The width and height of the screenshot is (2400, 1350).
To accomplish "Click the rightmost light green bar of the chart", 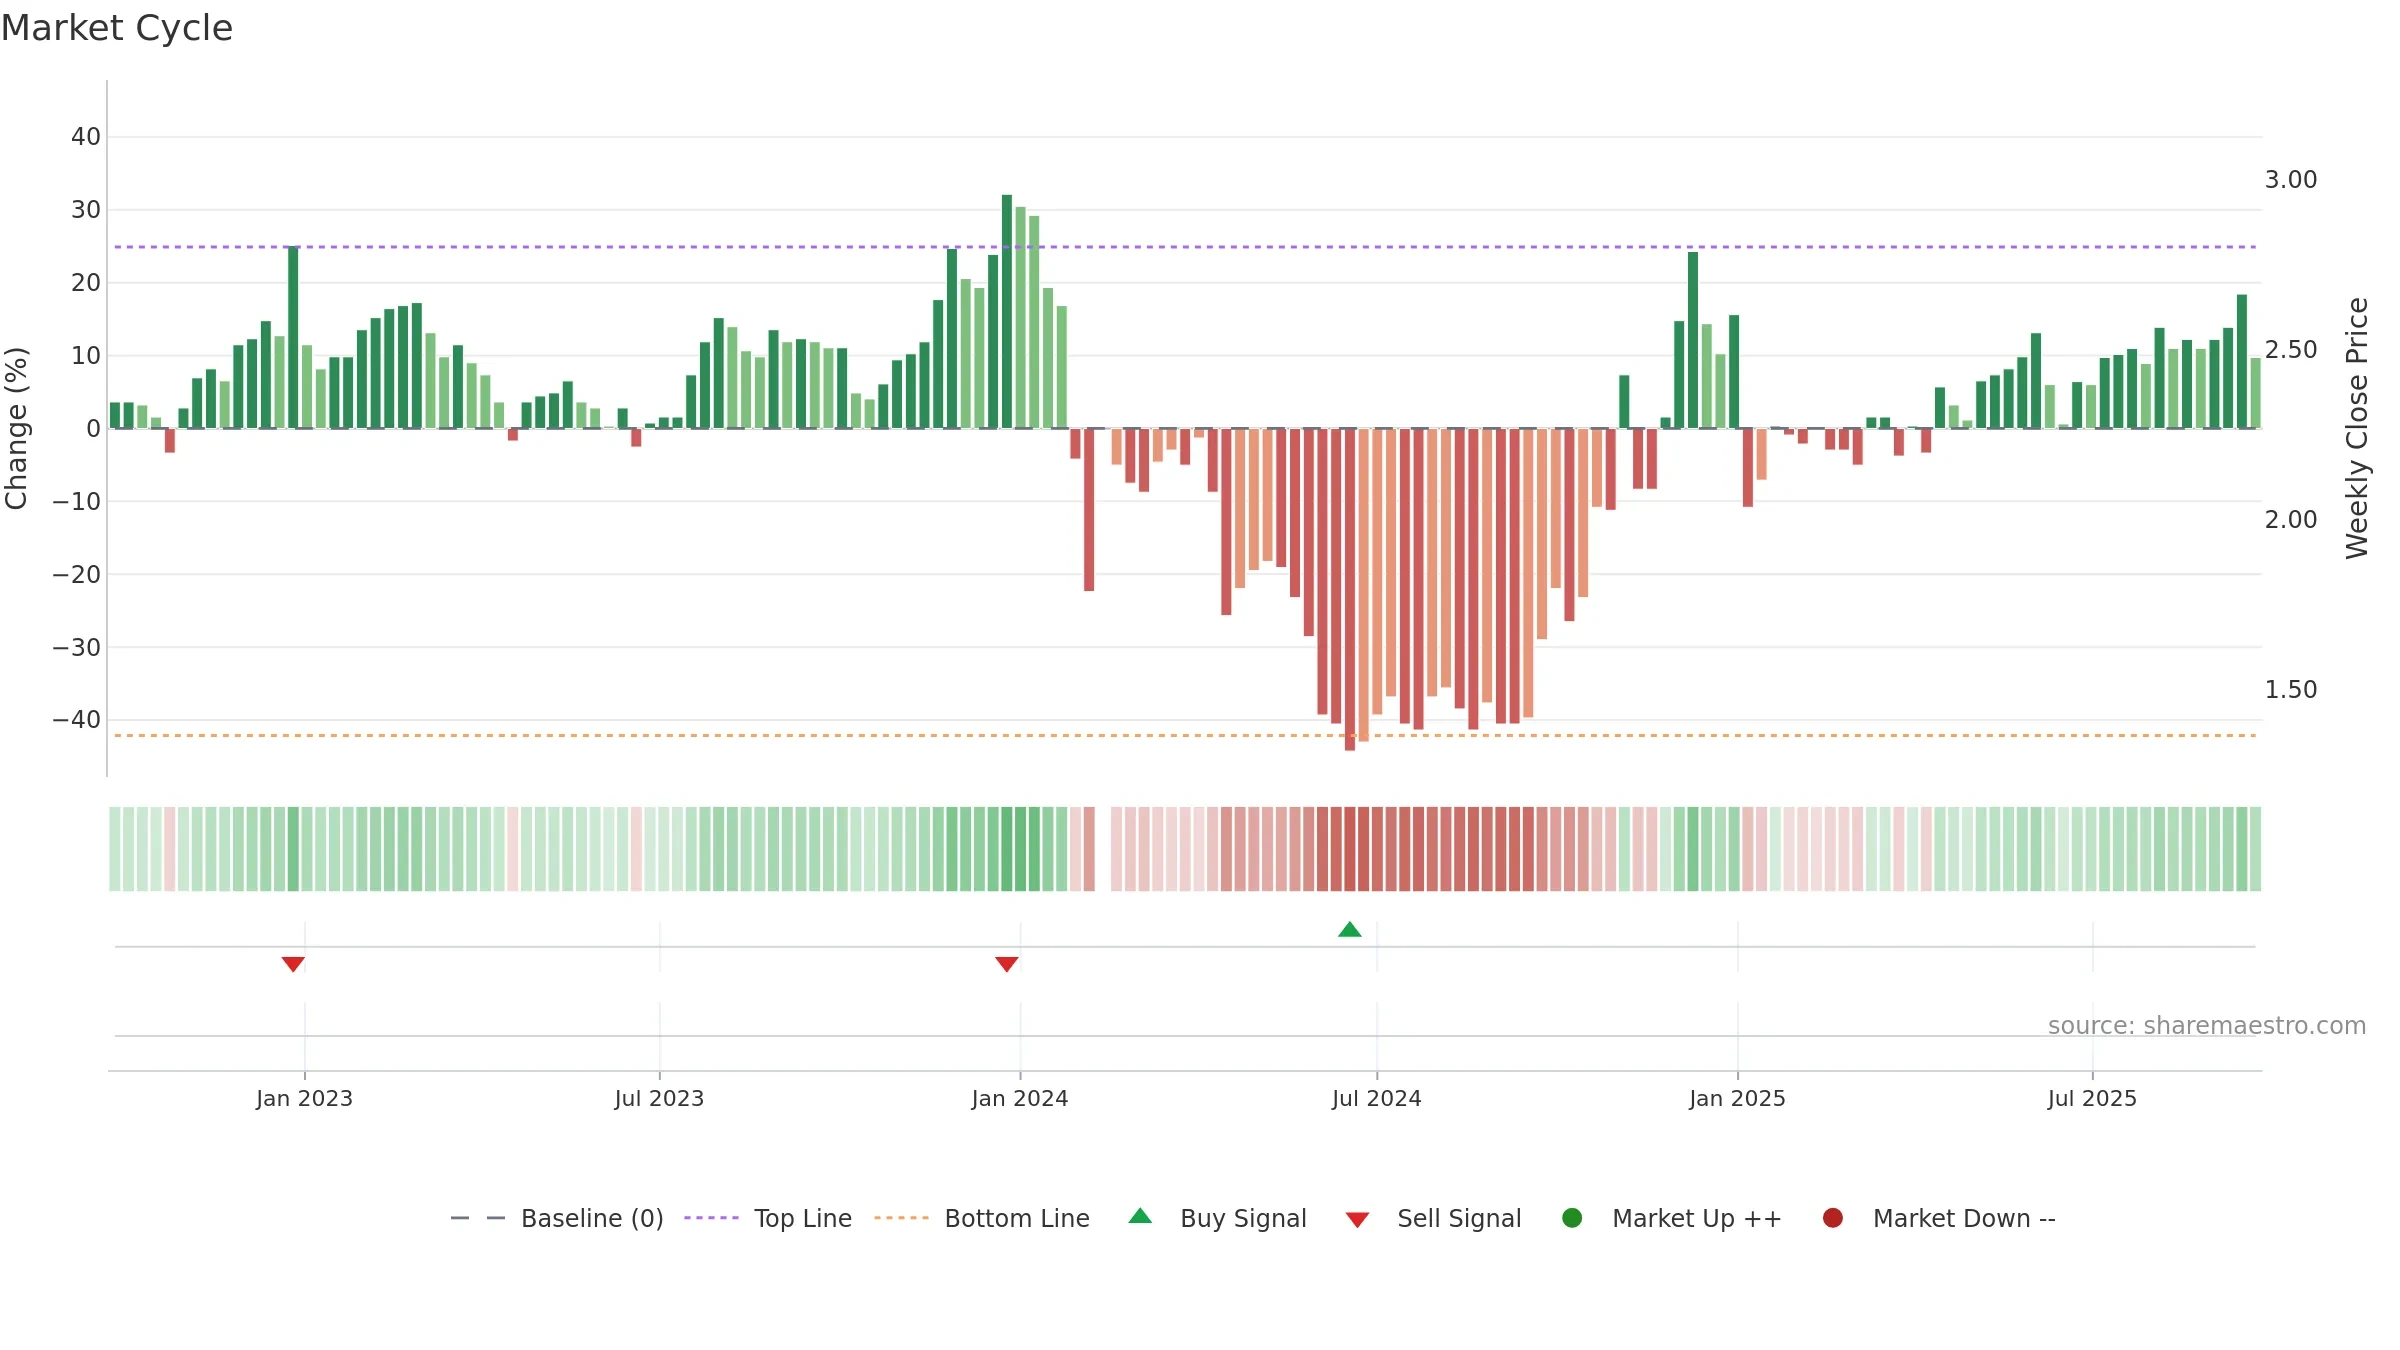I will point(2255,393).
